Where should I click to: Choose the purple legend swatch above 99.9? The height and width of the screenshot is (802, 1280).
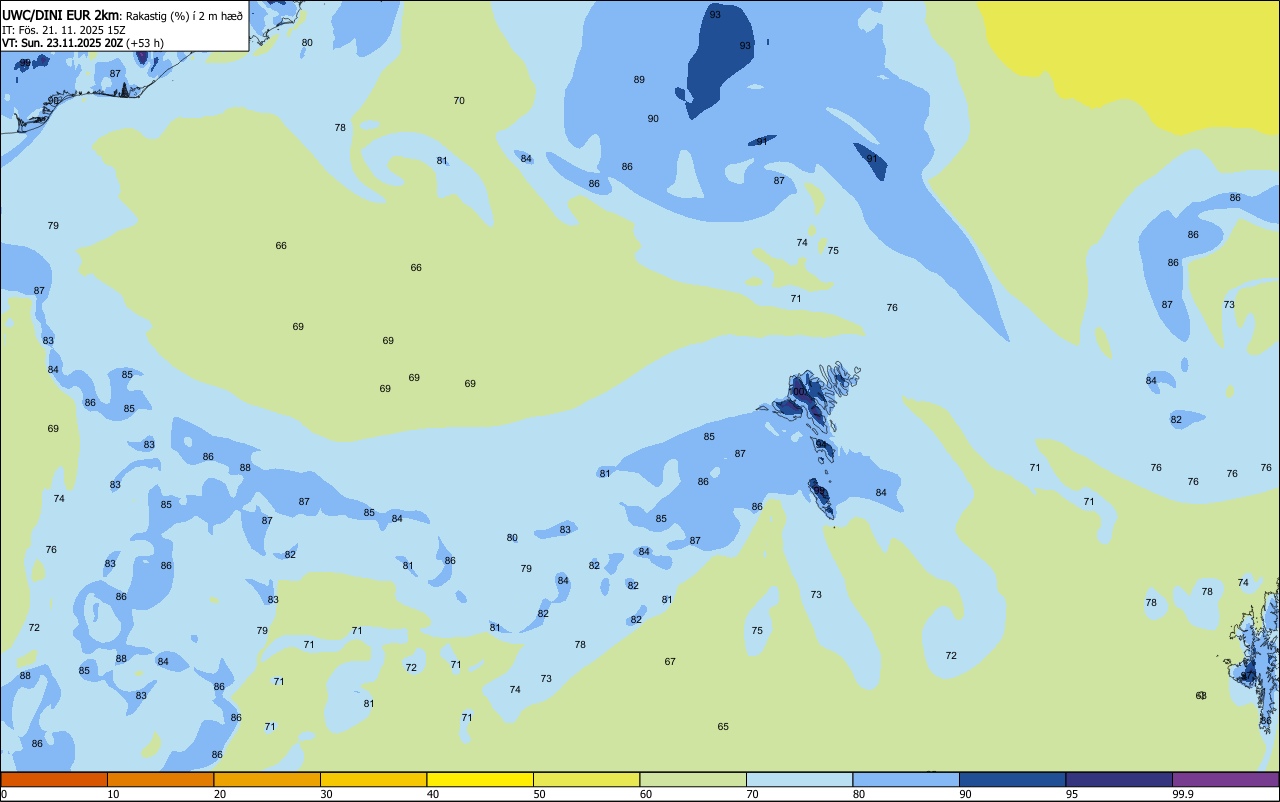1225,779
